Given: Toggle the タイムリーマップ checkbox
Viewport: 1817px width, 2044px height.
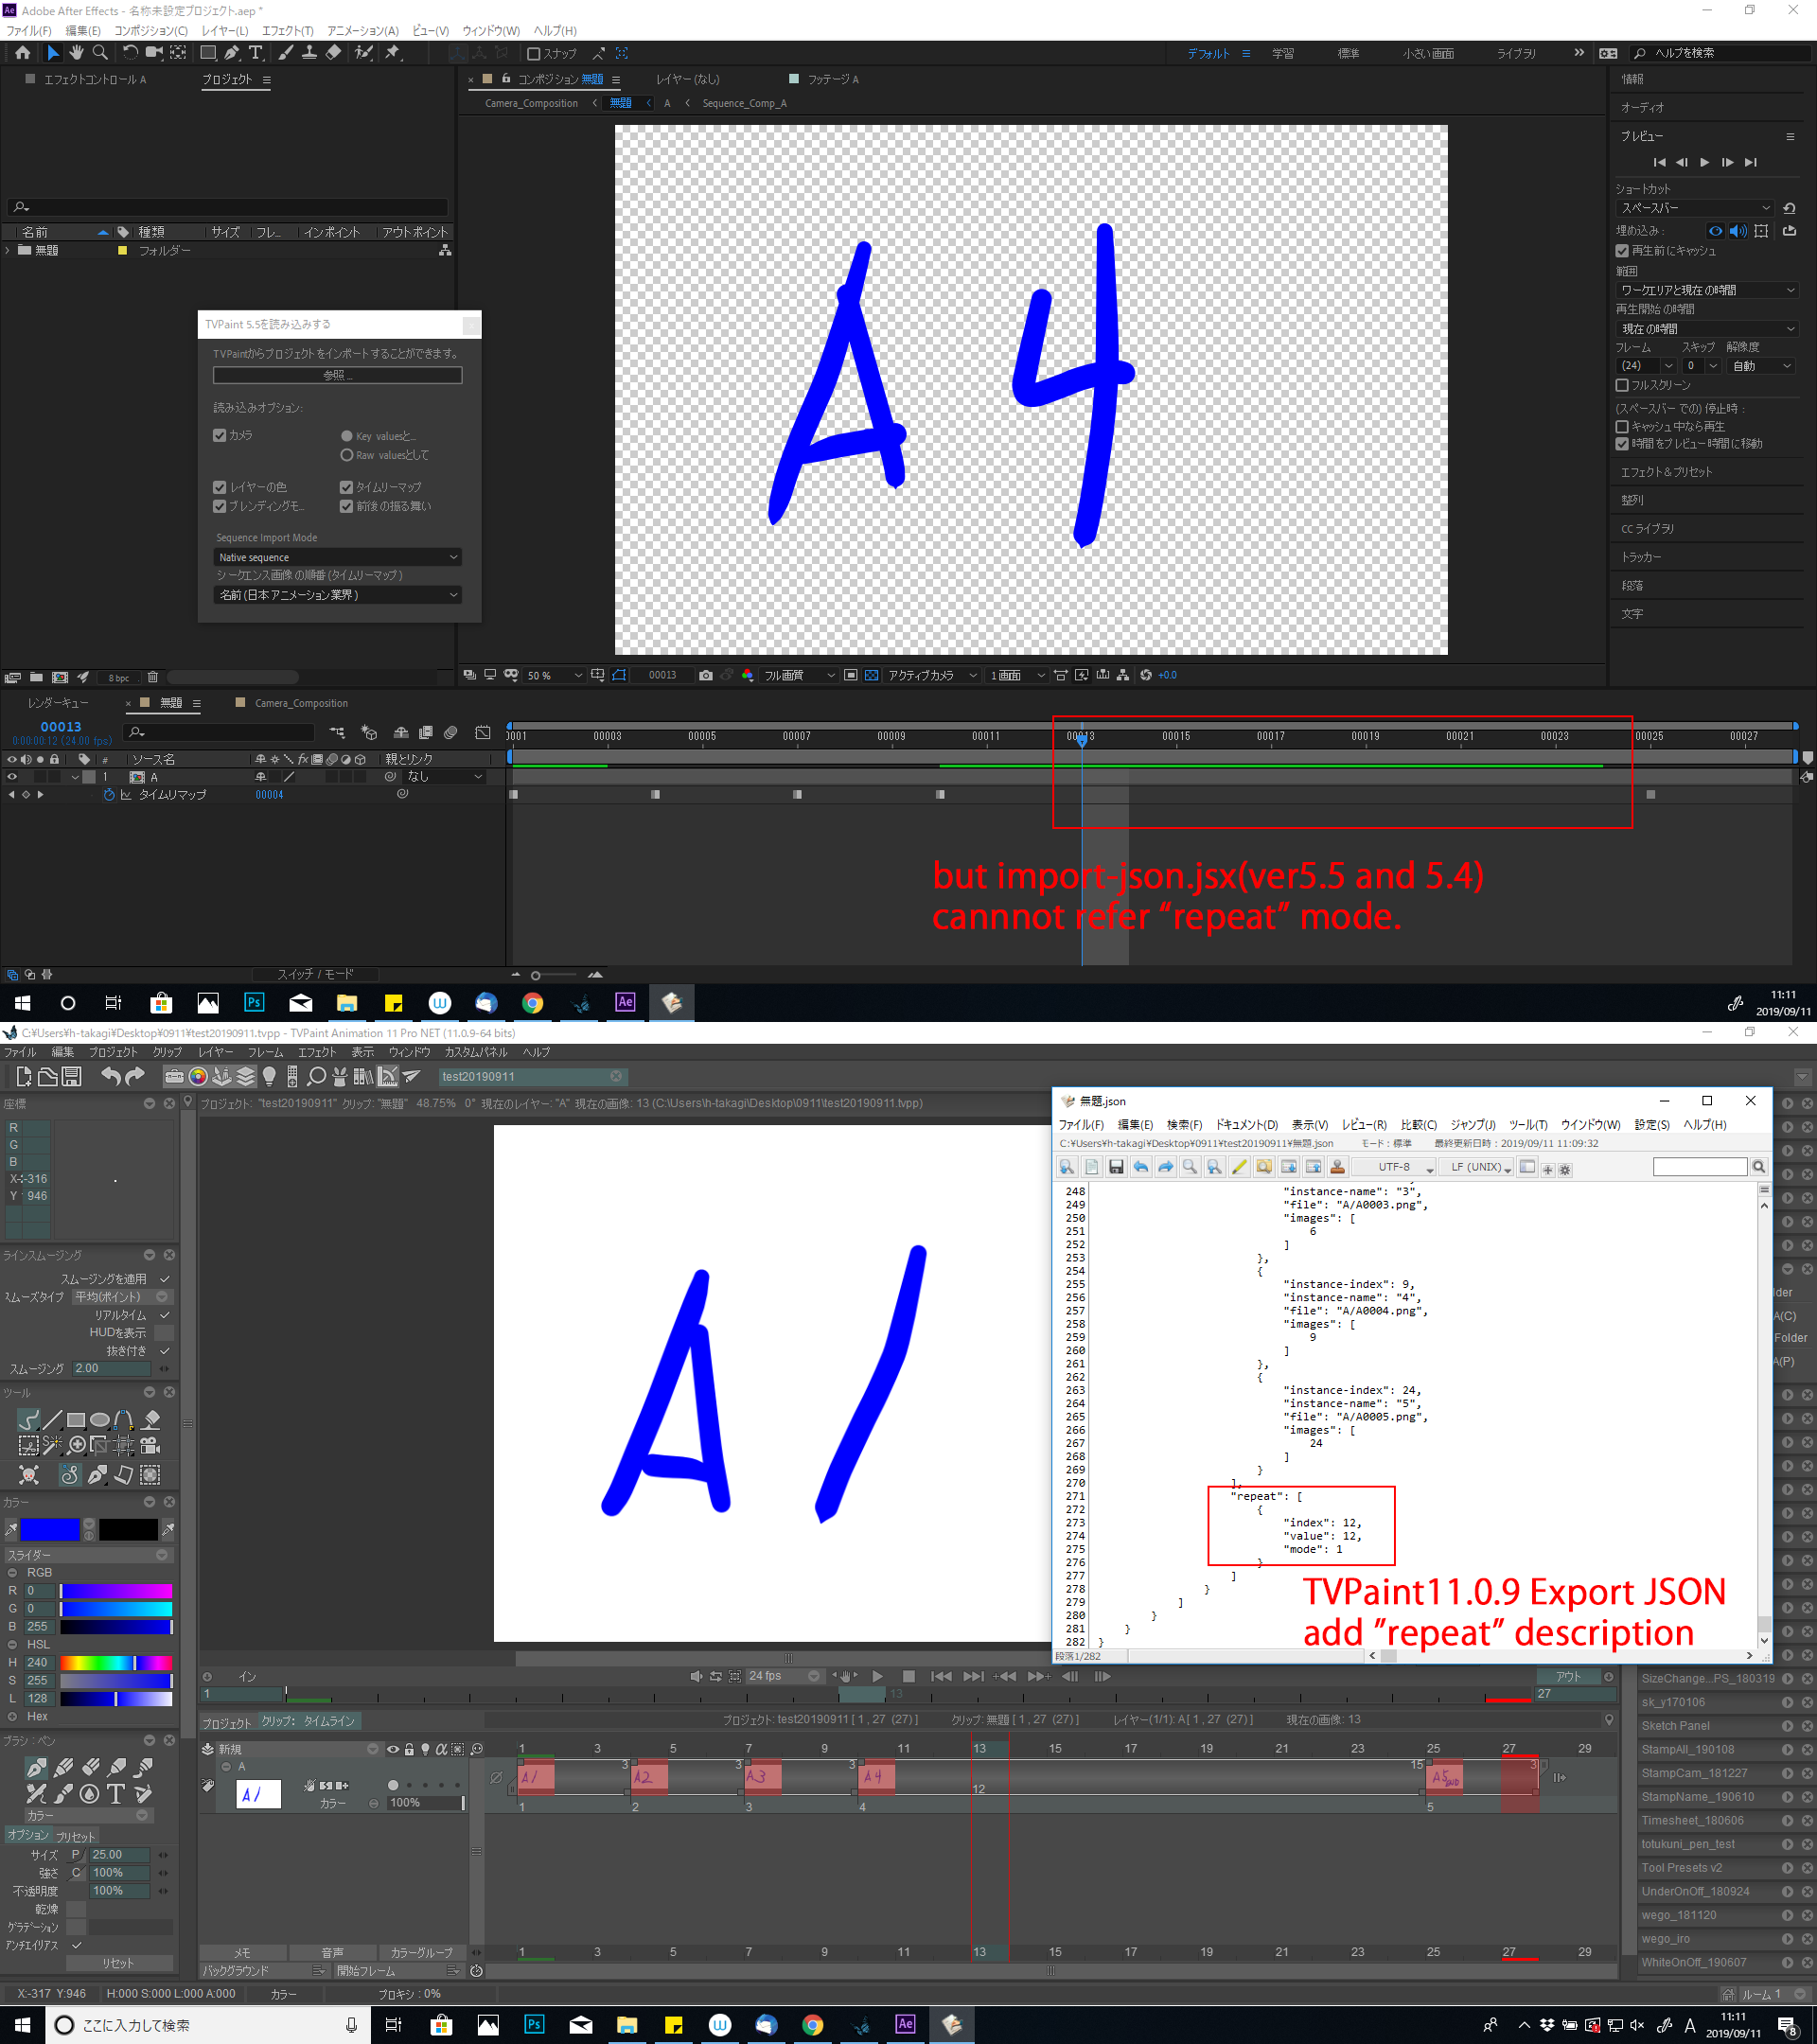Looking at the screenshot, I should click(x=346, y=487).
